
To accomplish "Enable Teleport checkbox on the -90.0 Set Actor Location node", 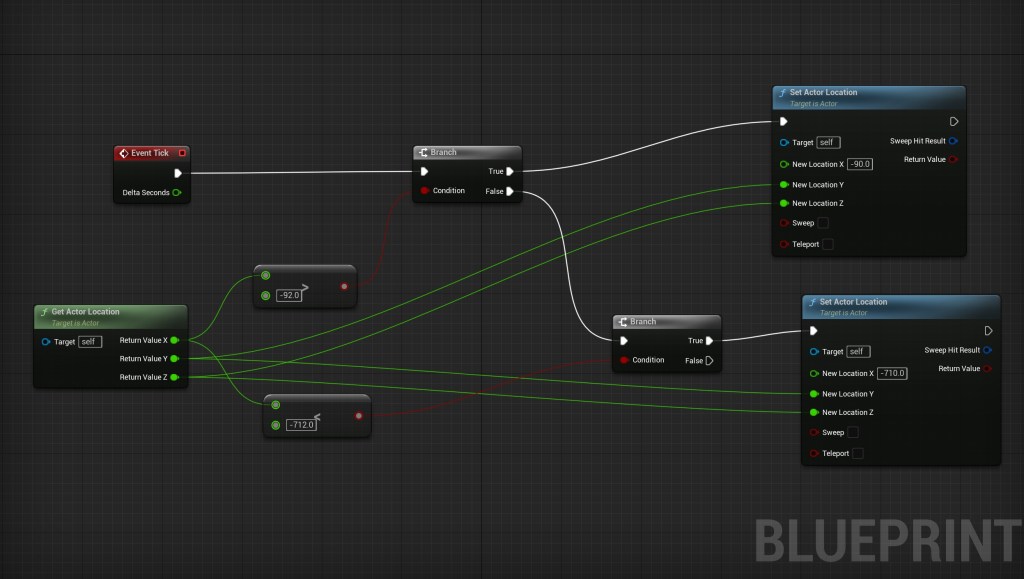I will click(827, 244).
